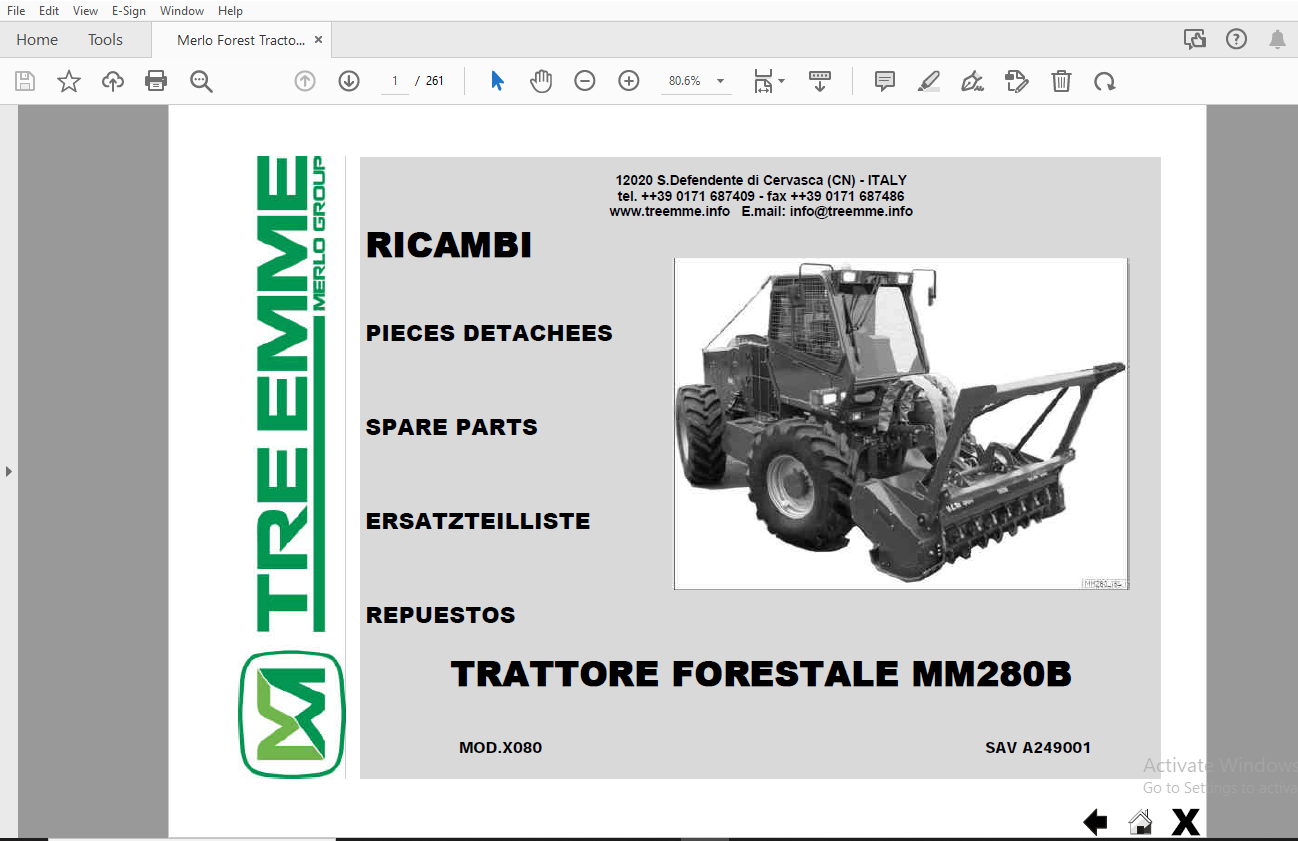Click the telephone and fax number line

(761, 196)
